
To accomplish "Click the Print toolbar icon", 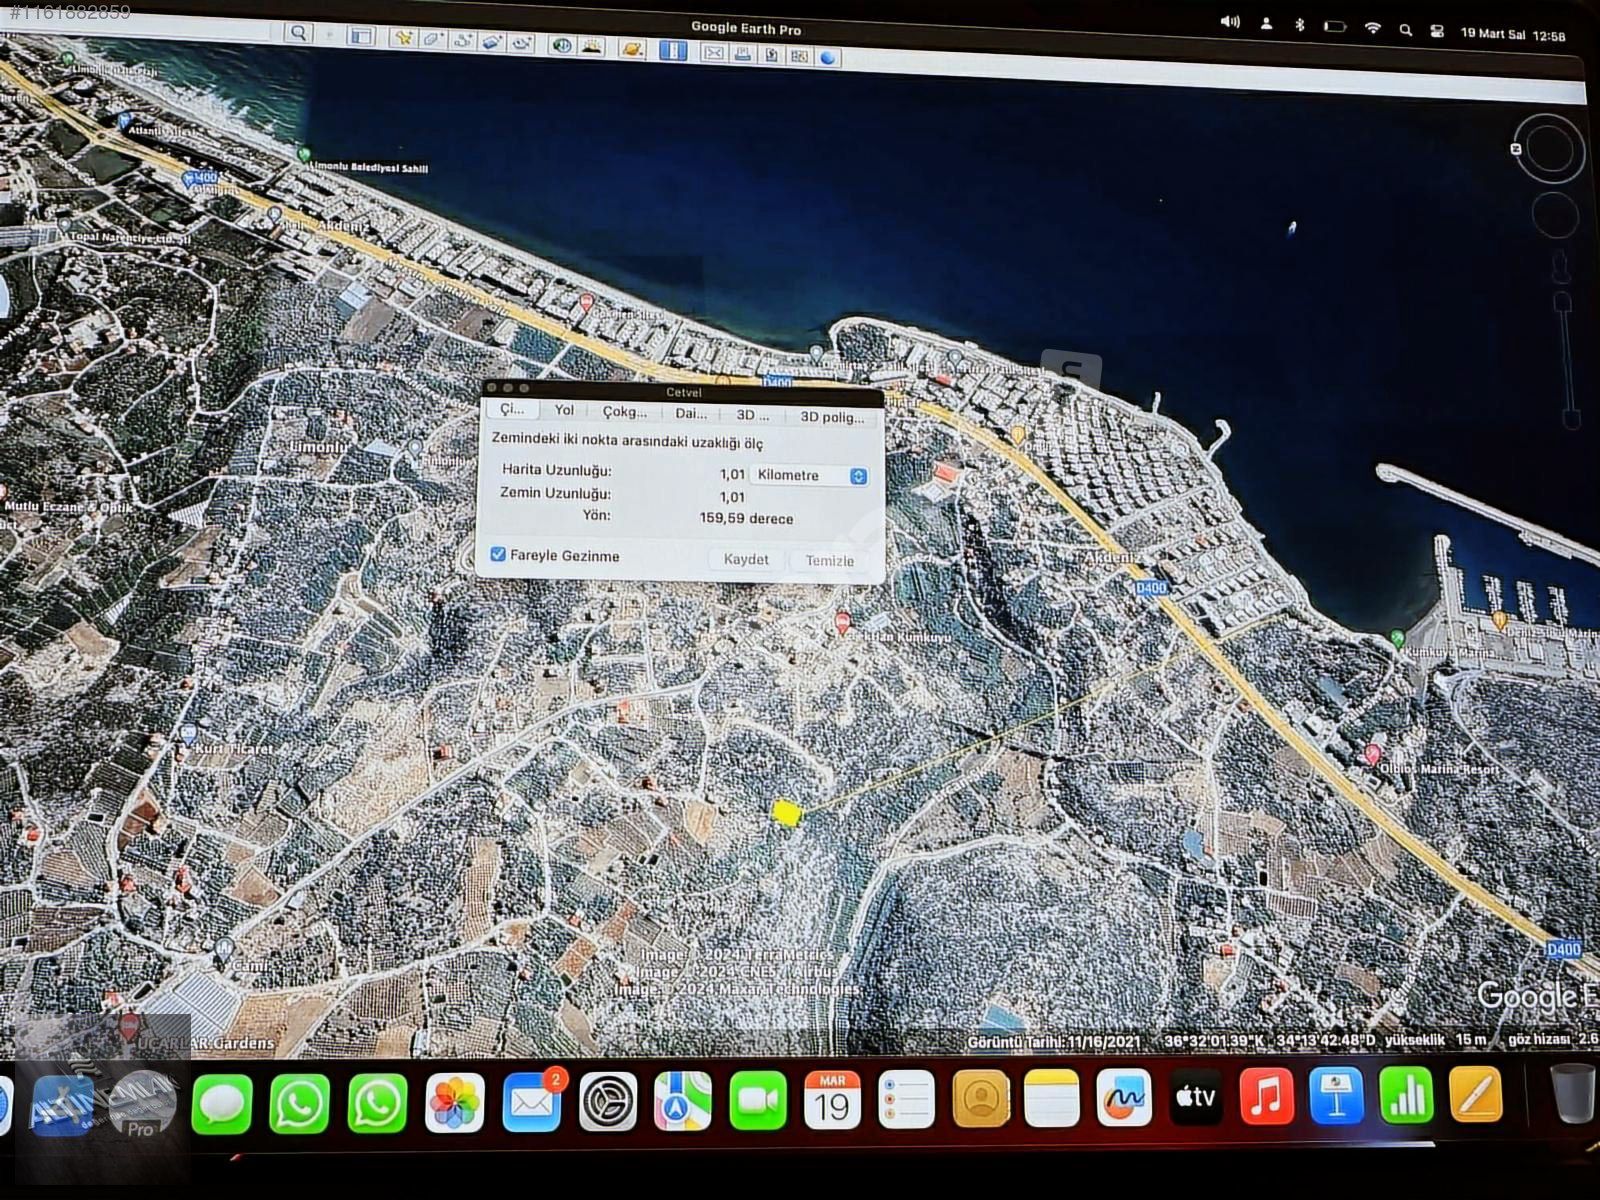I will 742,54.
